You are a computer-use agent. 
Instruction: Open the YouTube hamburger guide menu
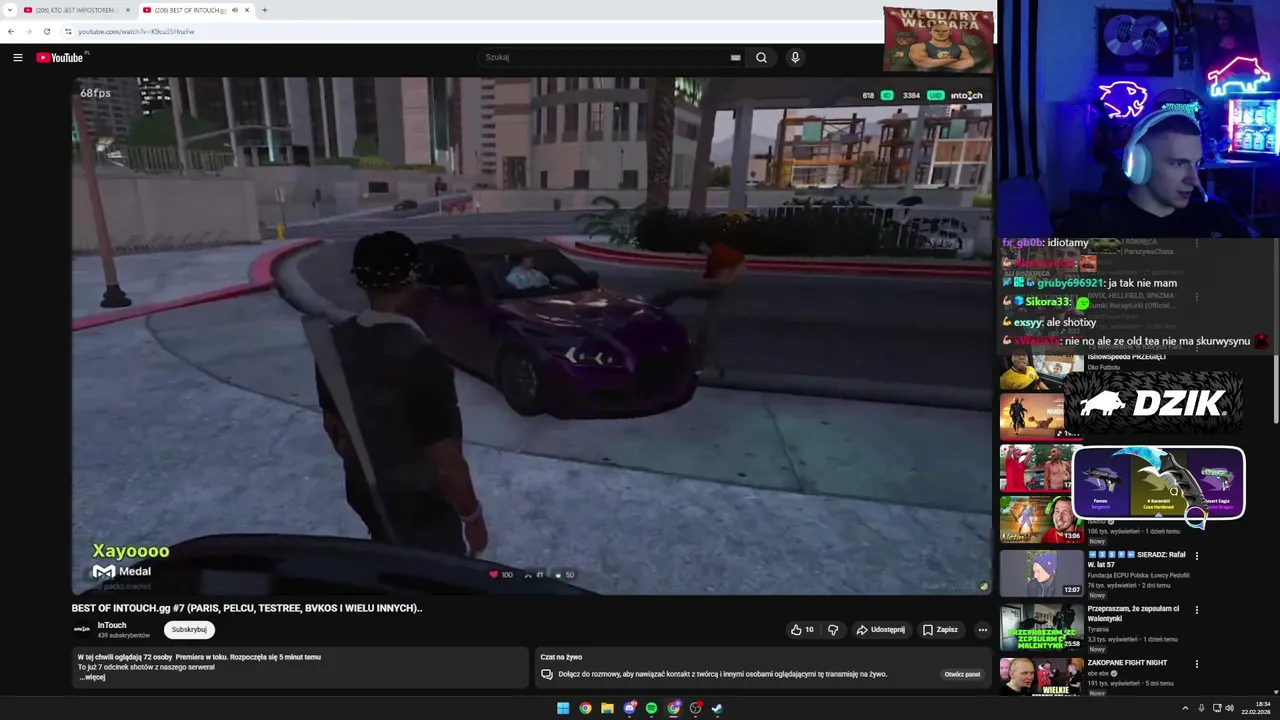(x=17, y=58)
